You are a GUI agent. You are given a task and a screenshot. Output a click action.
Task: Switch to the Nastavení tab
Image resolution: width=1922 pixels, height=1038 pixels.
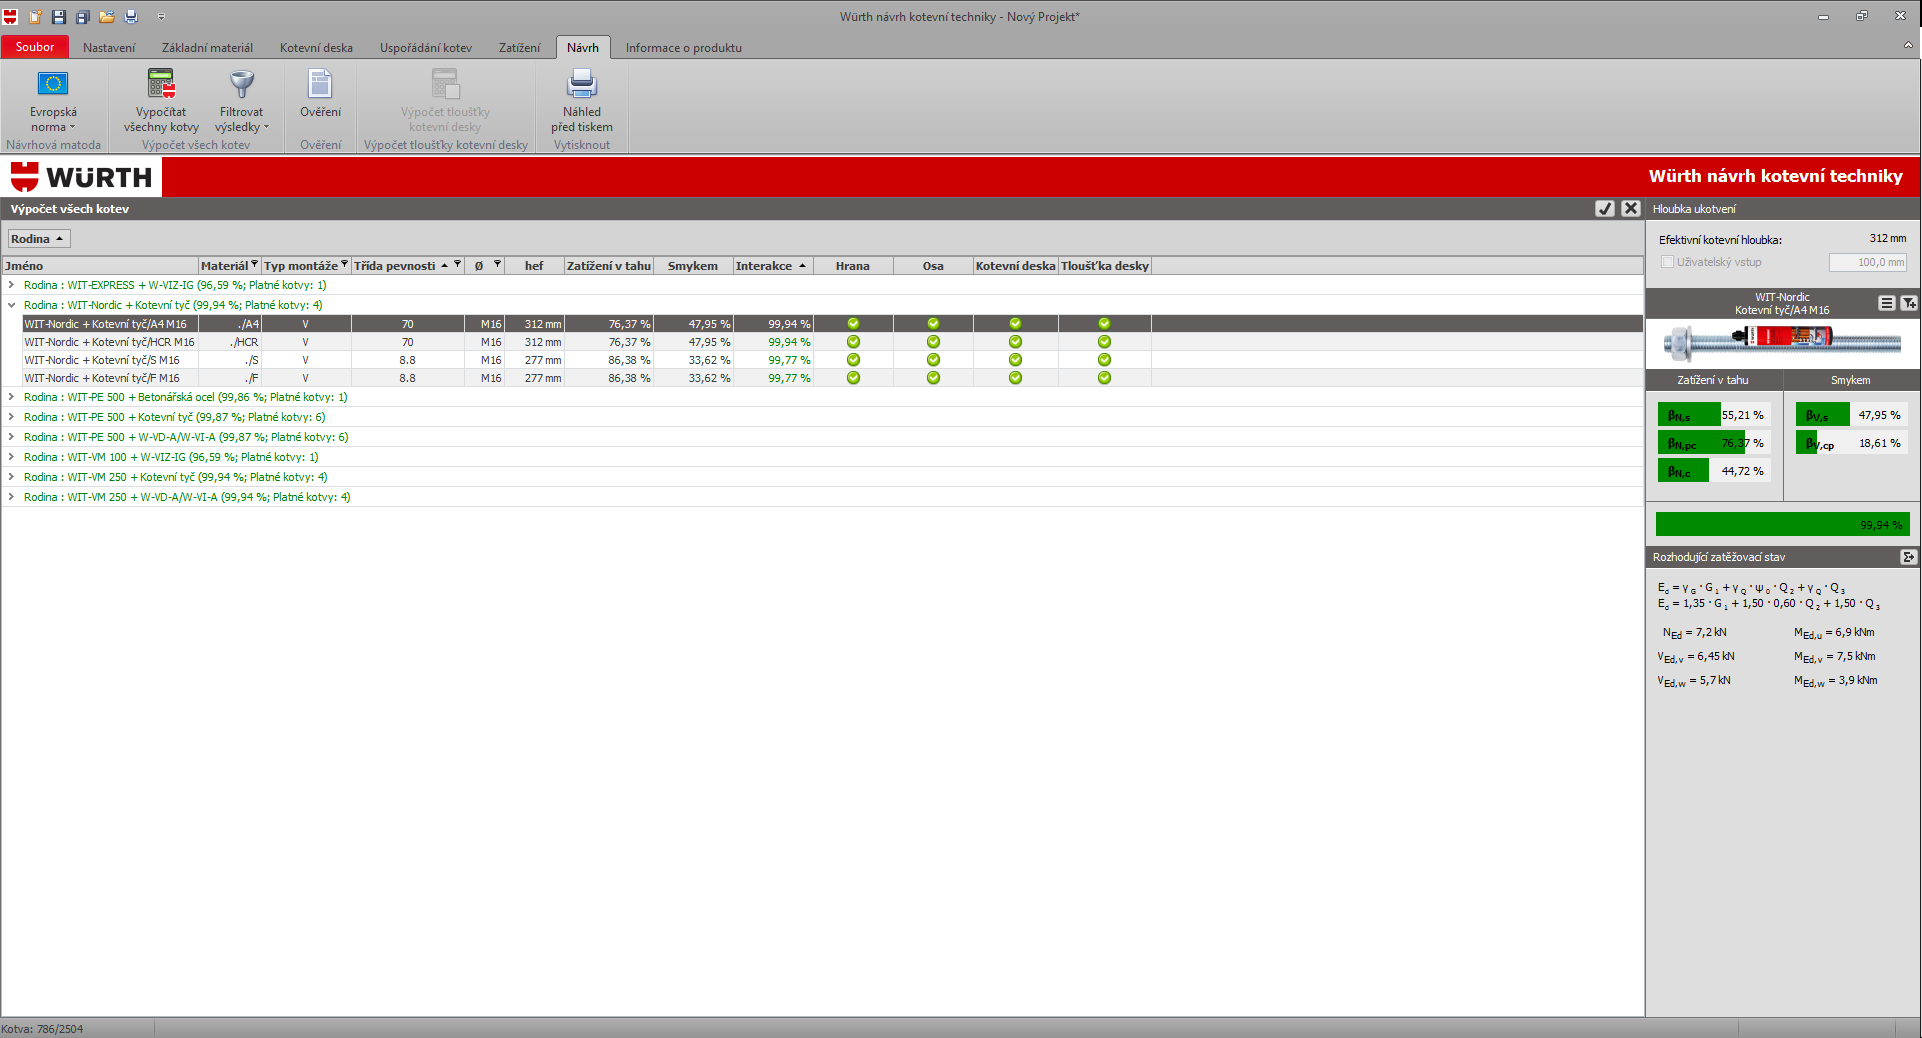coord(109,48)
